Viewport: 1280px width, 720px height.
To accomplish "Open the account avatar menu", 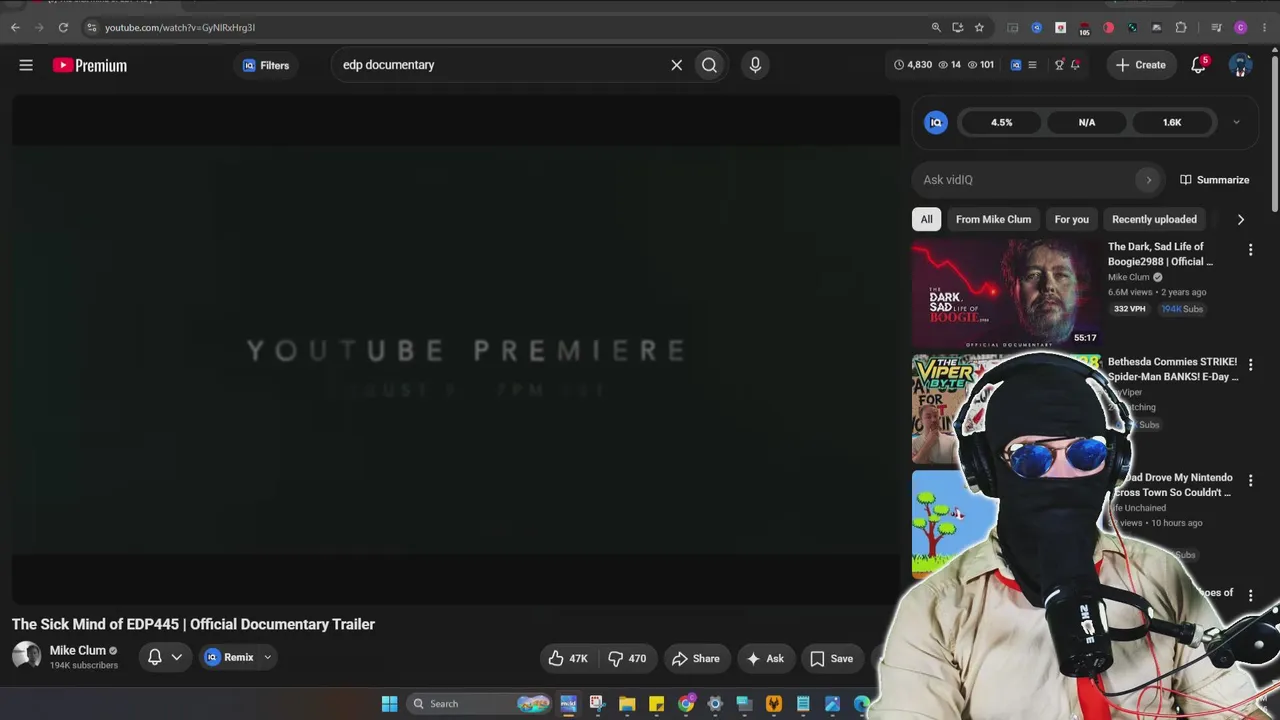I will (x=1240, y=65).
